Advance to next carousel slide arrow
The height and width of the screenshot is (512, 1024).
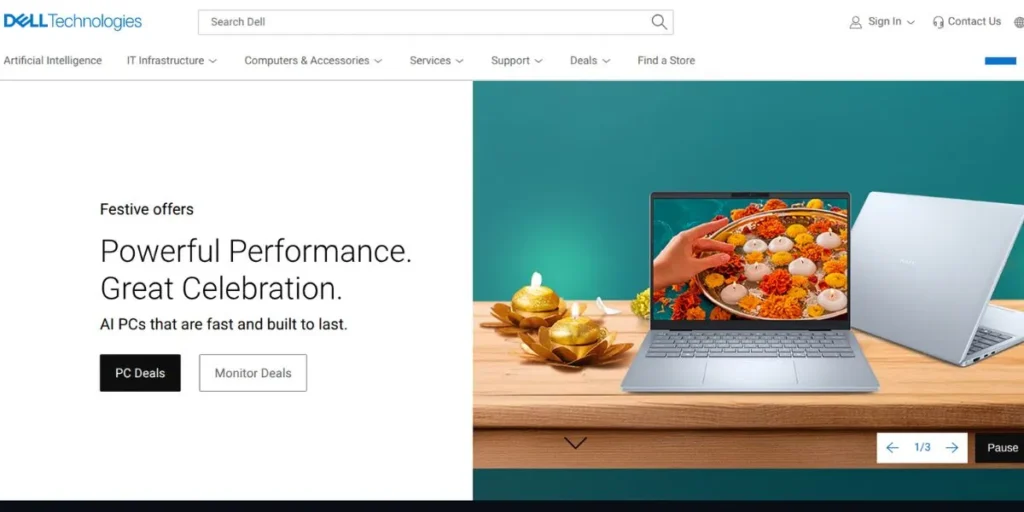[x=952, y=447]
